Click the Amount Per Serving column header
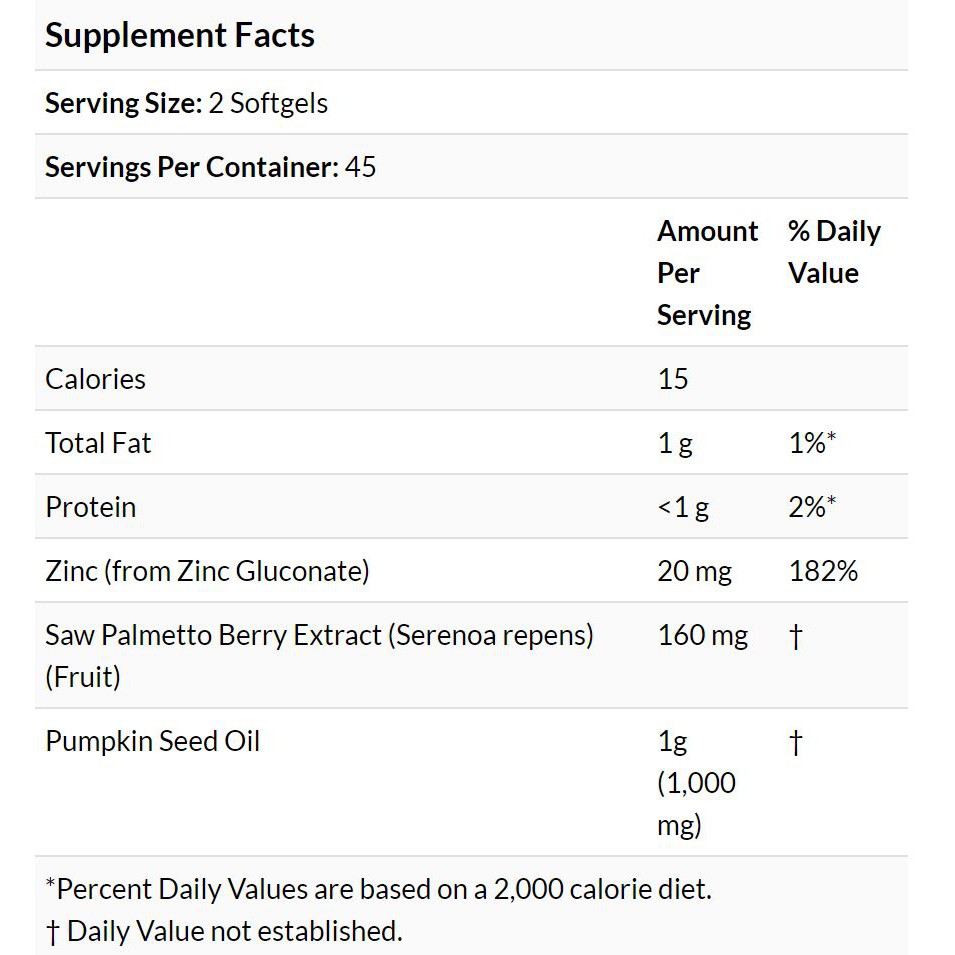Viewport: 955px width, 955px height. click(708, 273)
